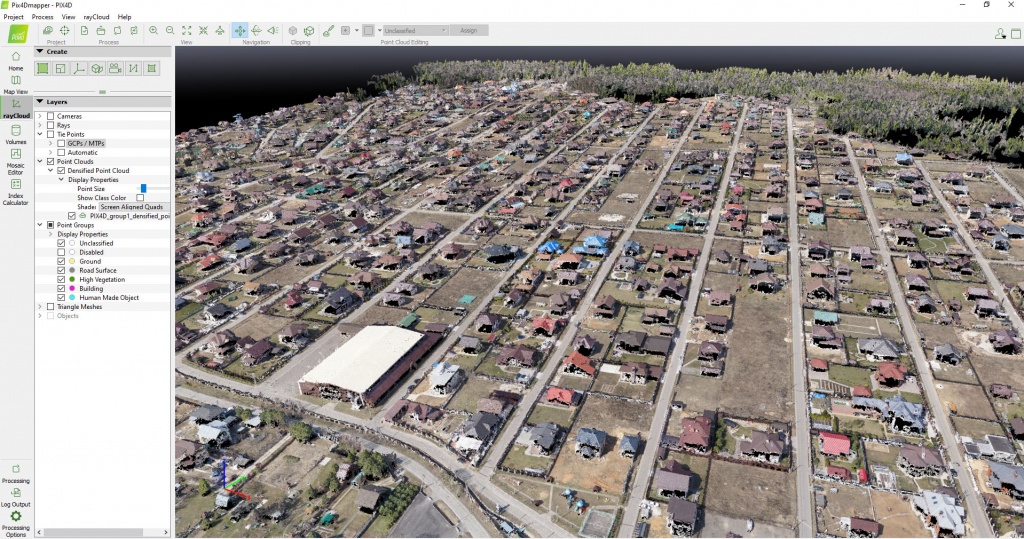The width and height of the screenshot is (1024, 539).
Task: Open the Log Output panel
Action: tap(15, 496)
